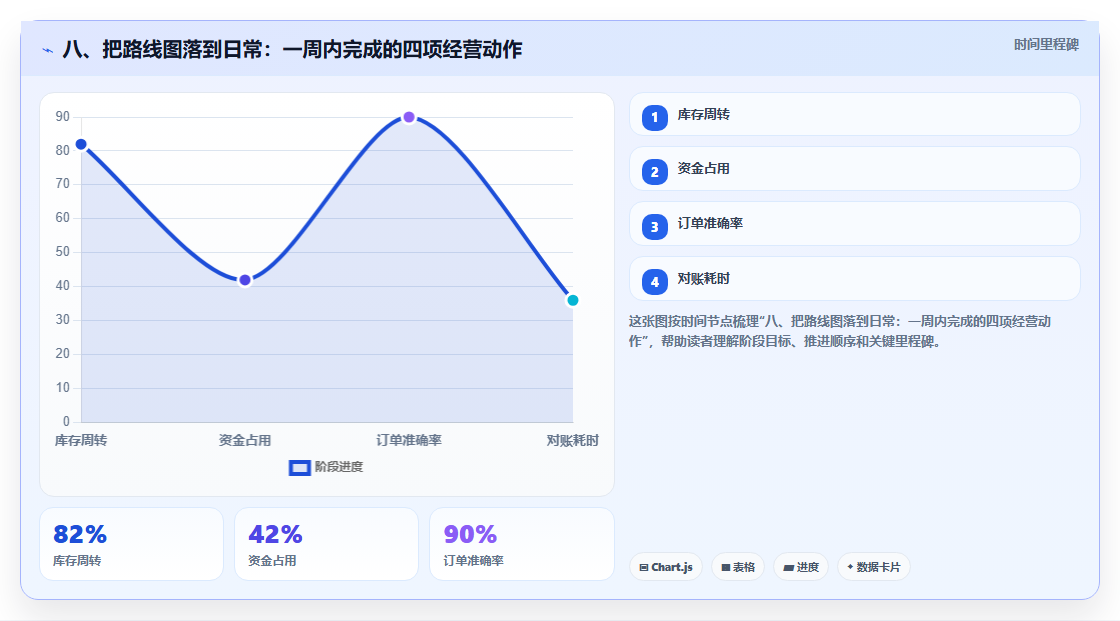Select the 资金占用 list item text
Screen dimensions: 1120x621
tap(704, 169)
